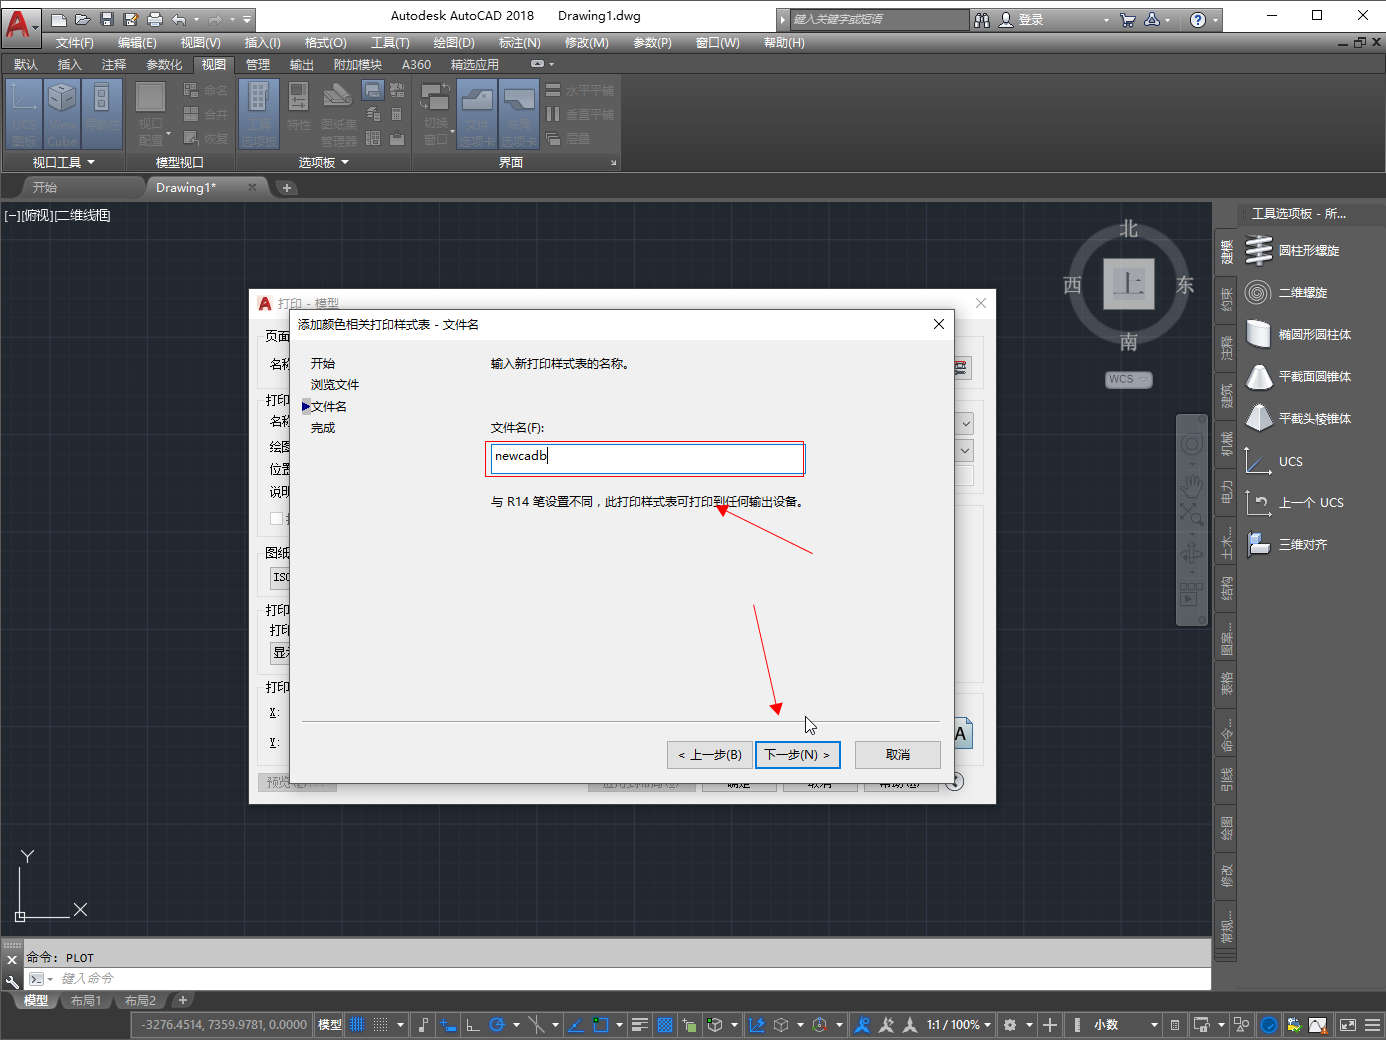This screenshot has width=1386, height=1040.
Task: Toggle snap mode in status bar
Action: (381, 1025)
